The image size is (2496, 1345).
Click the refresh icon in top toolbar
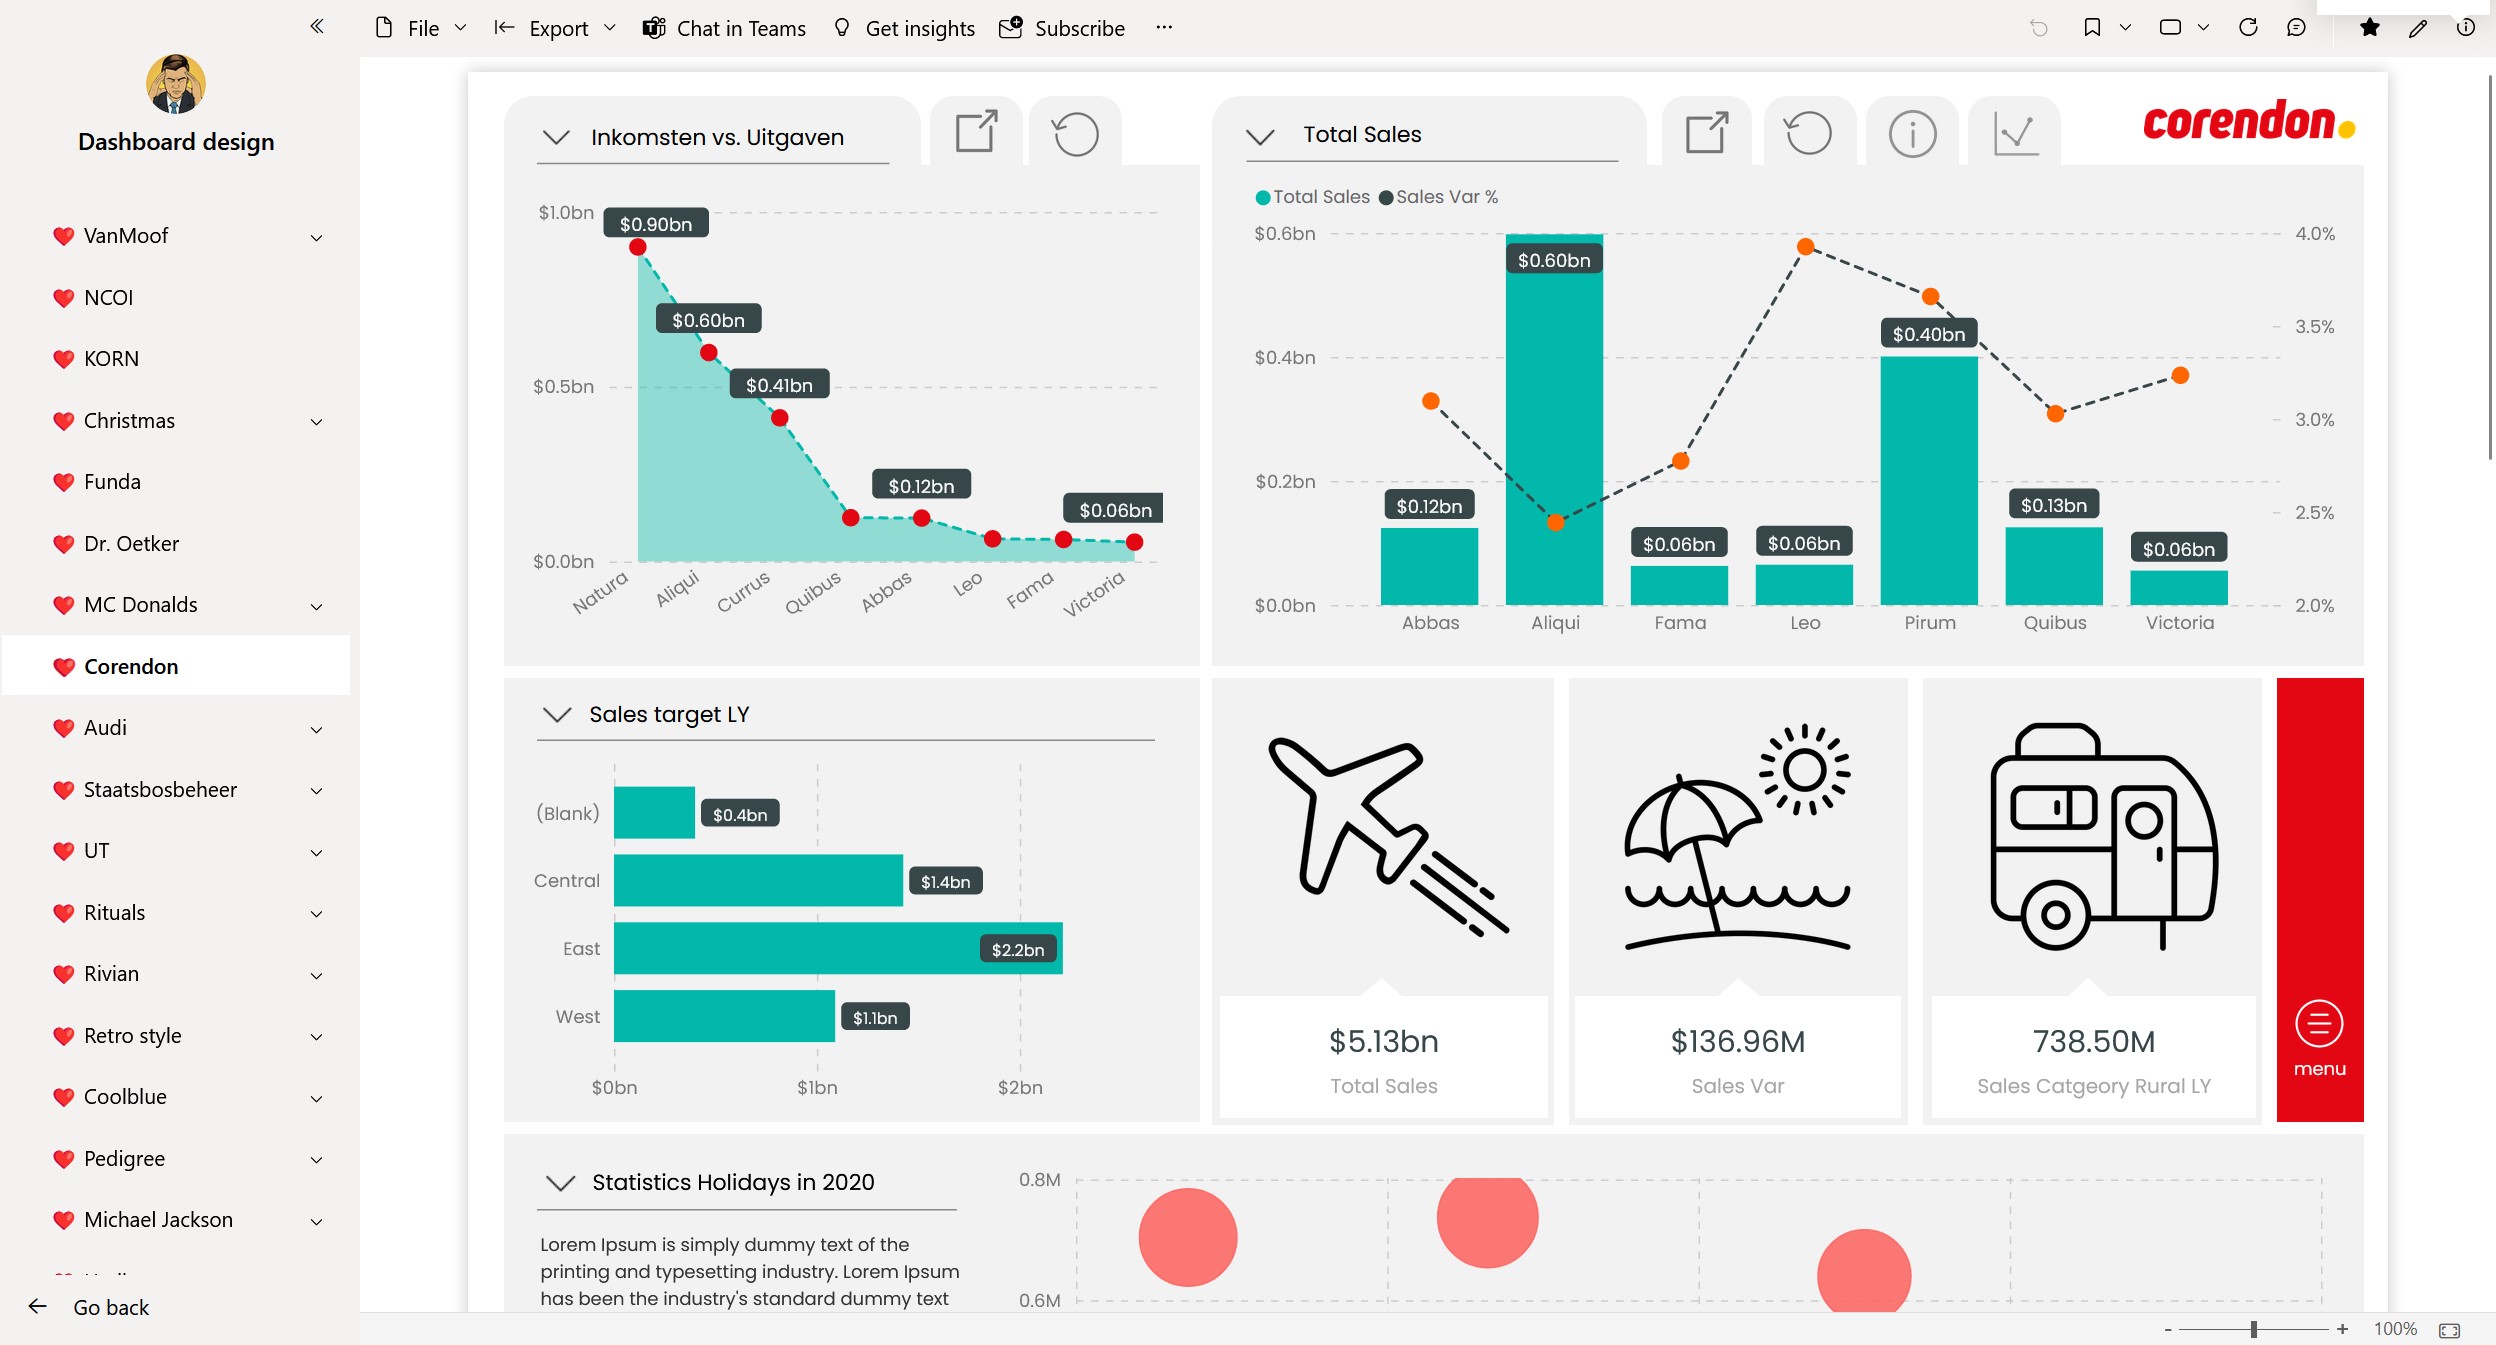[2248, 27]
